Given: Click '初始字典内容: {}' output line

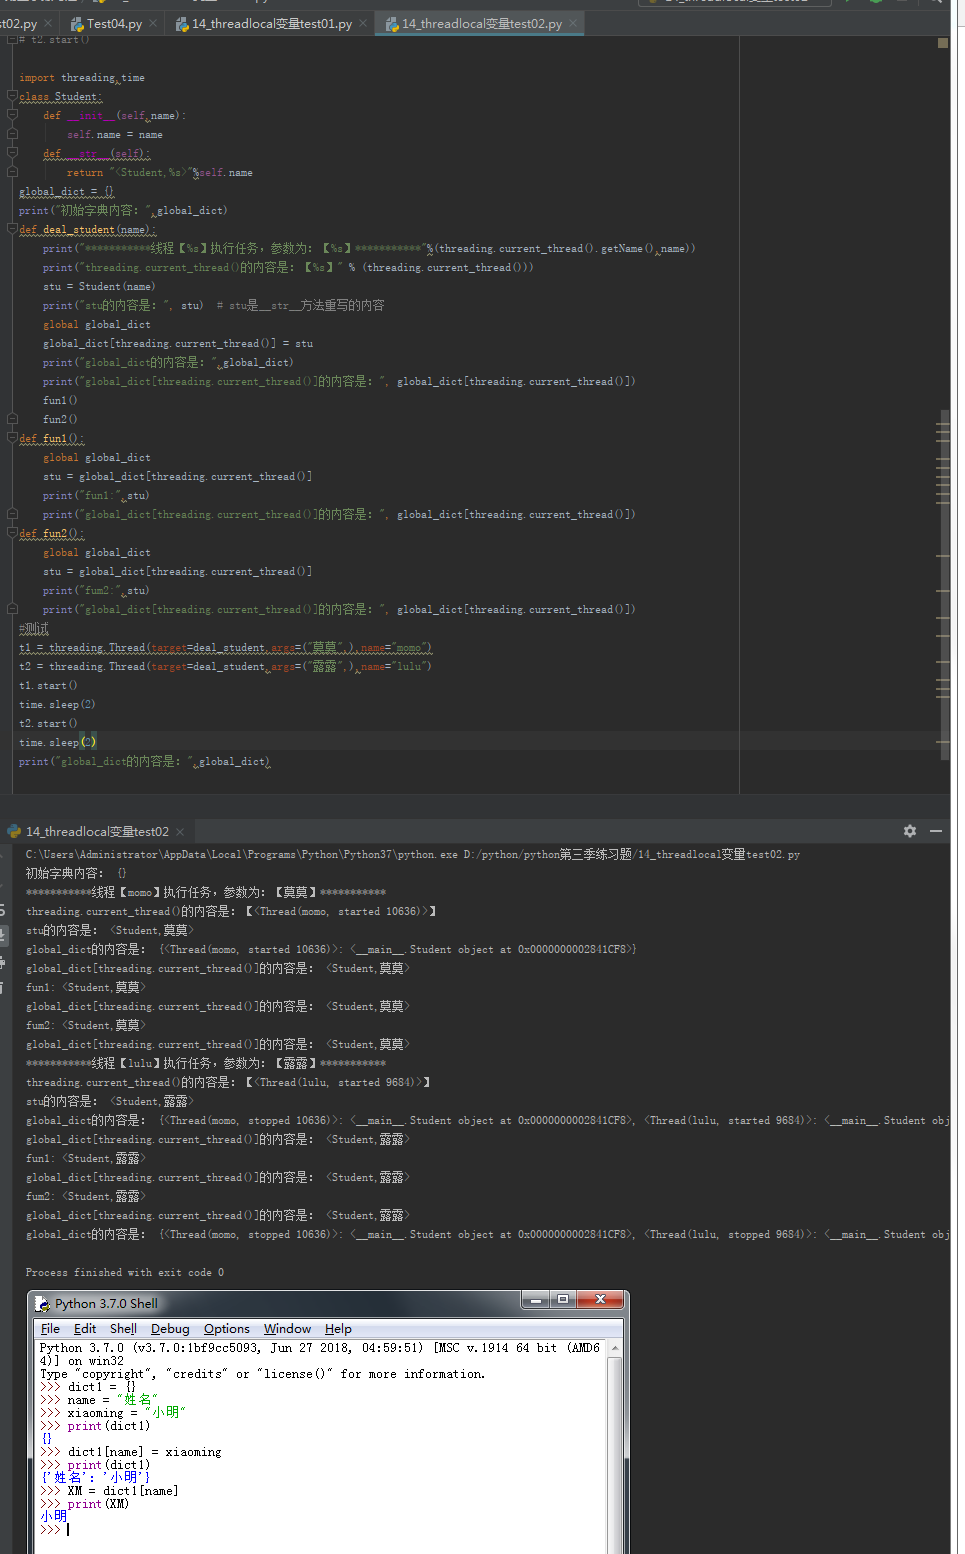Looking at the screenshot, I should point(76,874).
